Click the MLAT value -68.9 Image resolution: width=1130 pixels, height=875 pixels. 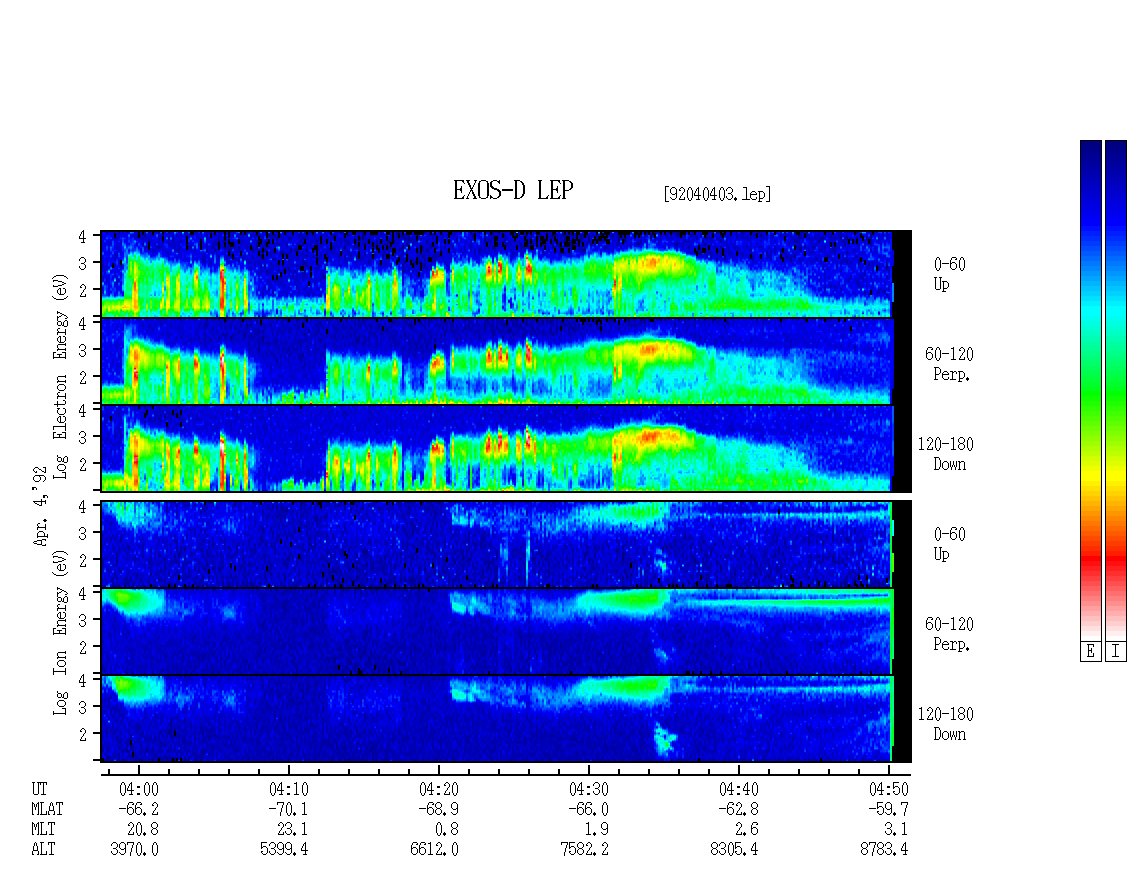[x=438, y=809]
